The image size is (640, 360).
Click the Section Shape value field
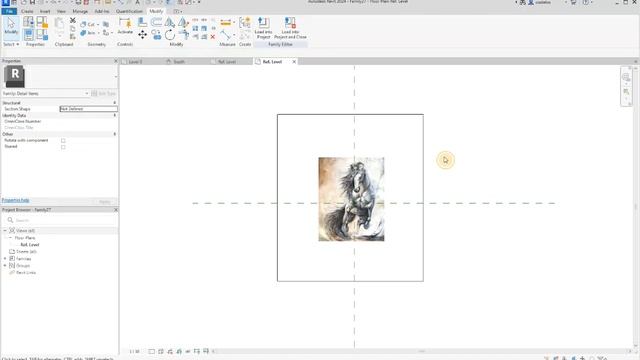coord(89,109)
